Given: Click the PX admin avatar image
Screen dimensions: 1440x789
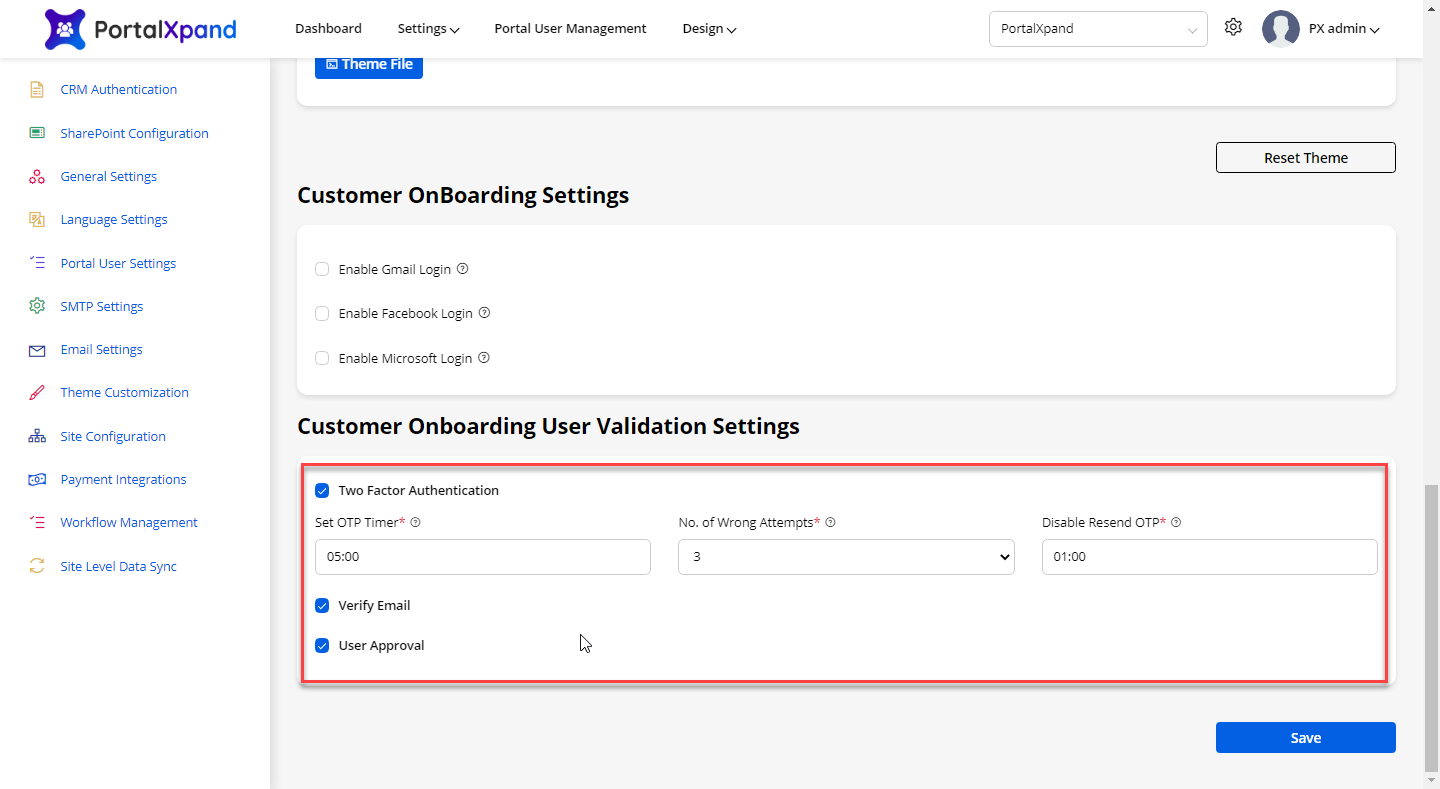Looking at the screenshot, I should [x=1280, y=29].
